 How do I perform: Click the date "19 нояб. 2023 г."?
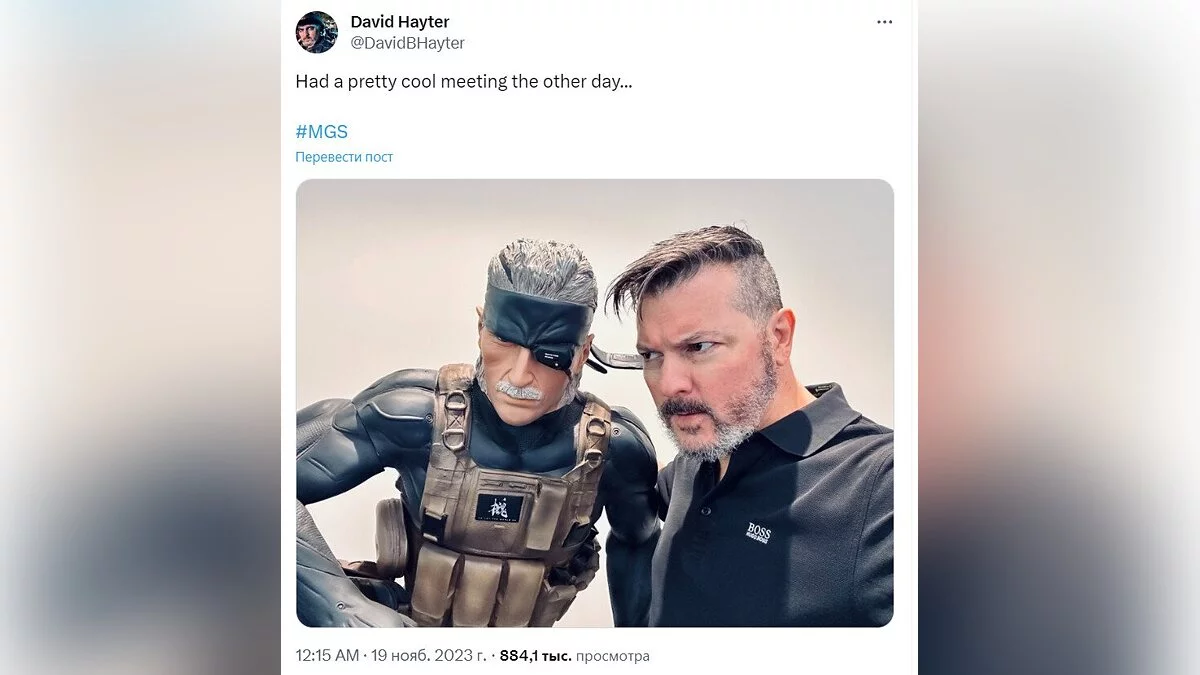point(429,656)
